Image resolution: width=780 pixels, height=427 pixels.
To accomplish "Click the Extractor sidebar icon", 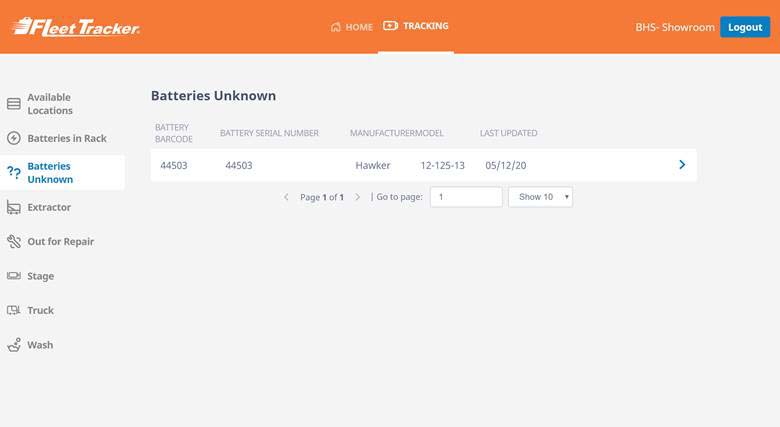I will 14,207.
